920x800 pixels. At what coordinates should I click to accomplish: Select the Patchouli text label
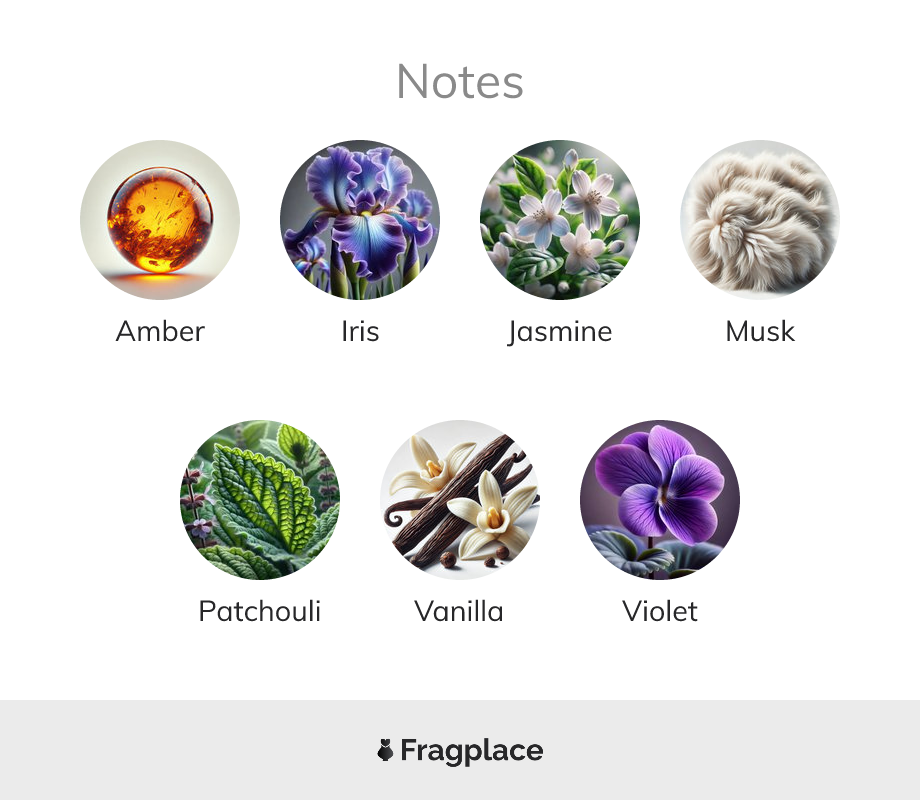(260, 611)
